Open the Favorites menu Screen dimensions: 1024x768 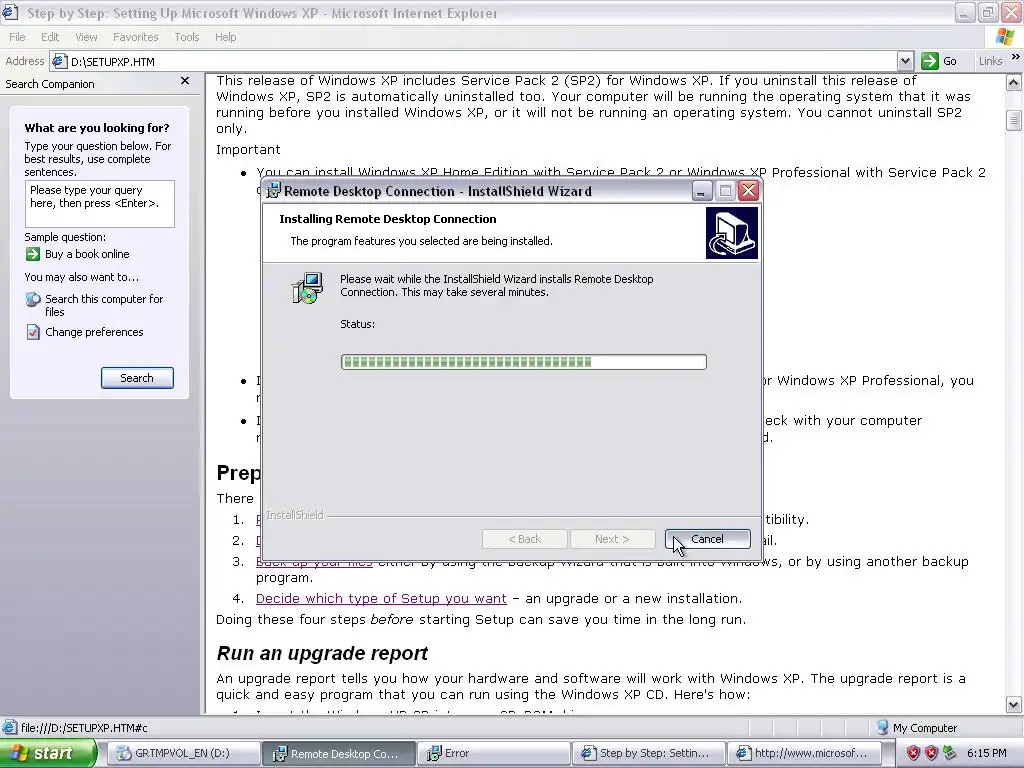click(x=135, y=37)
